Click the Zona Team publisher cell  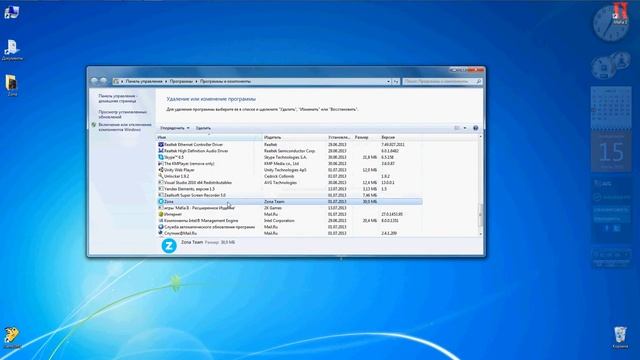point(274,202)
